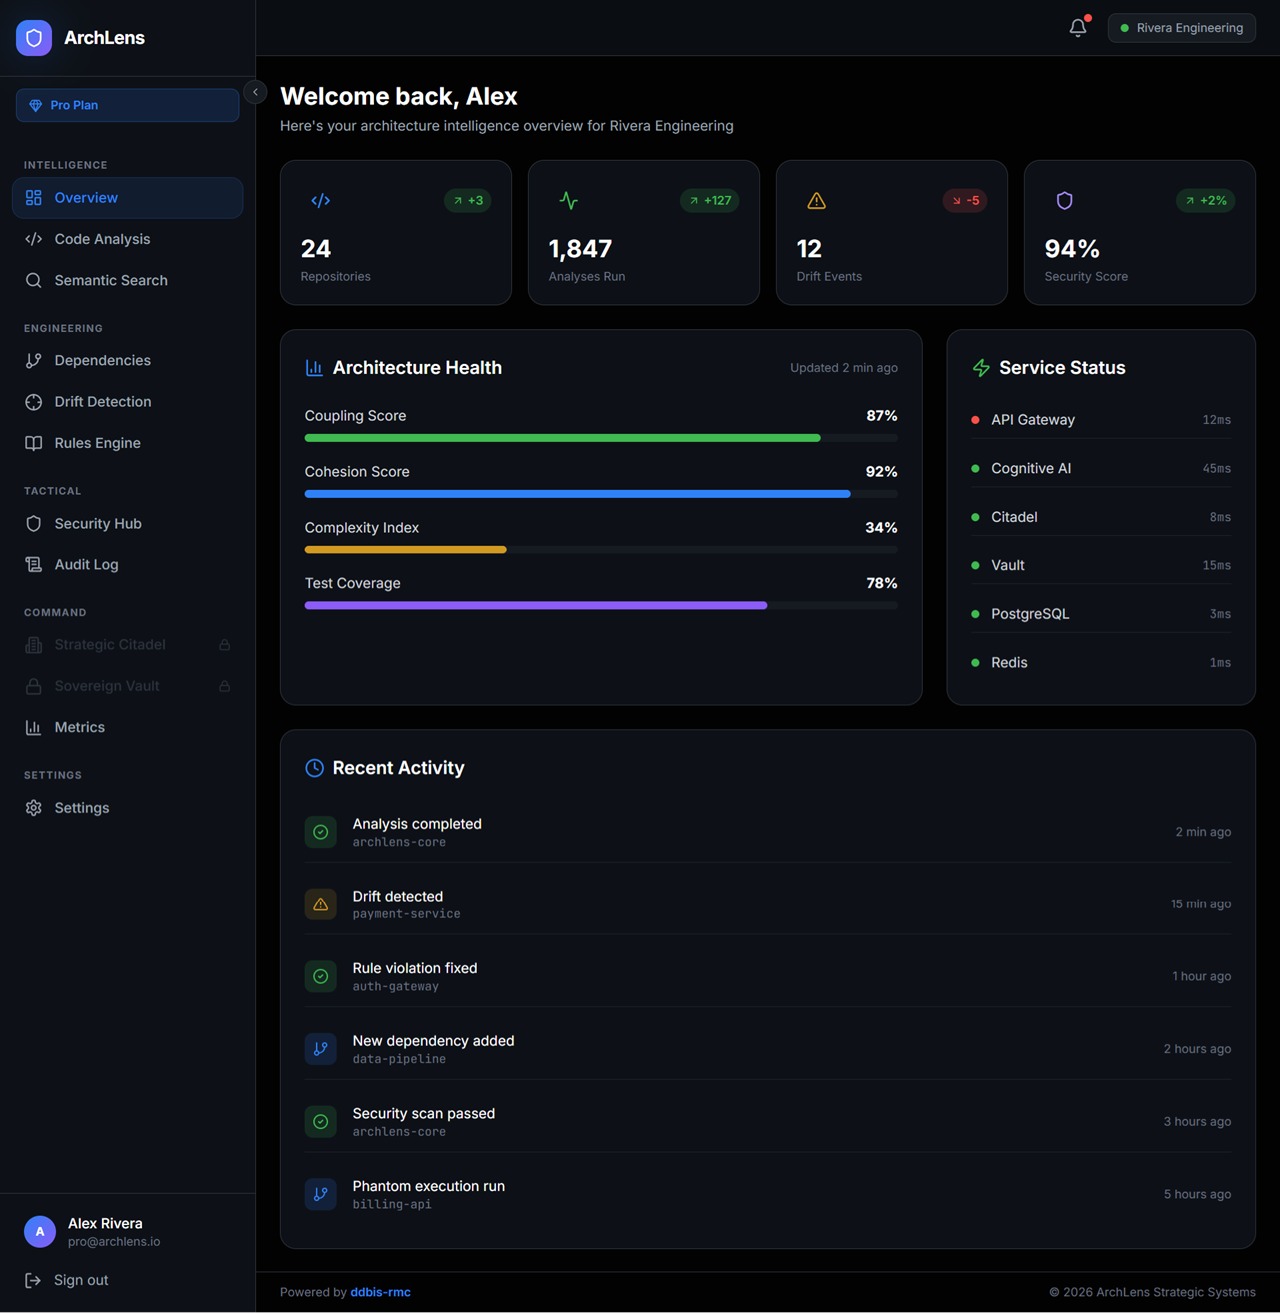The height and width of the screenshot is (1315, 1280).
Task: Click the +127 trend badge
Action: click(x=710, y=201)
